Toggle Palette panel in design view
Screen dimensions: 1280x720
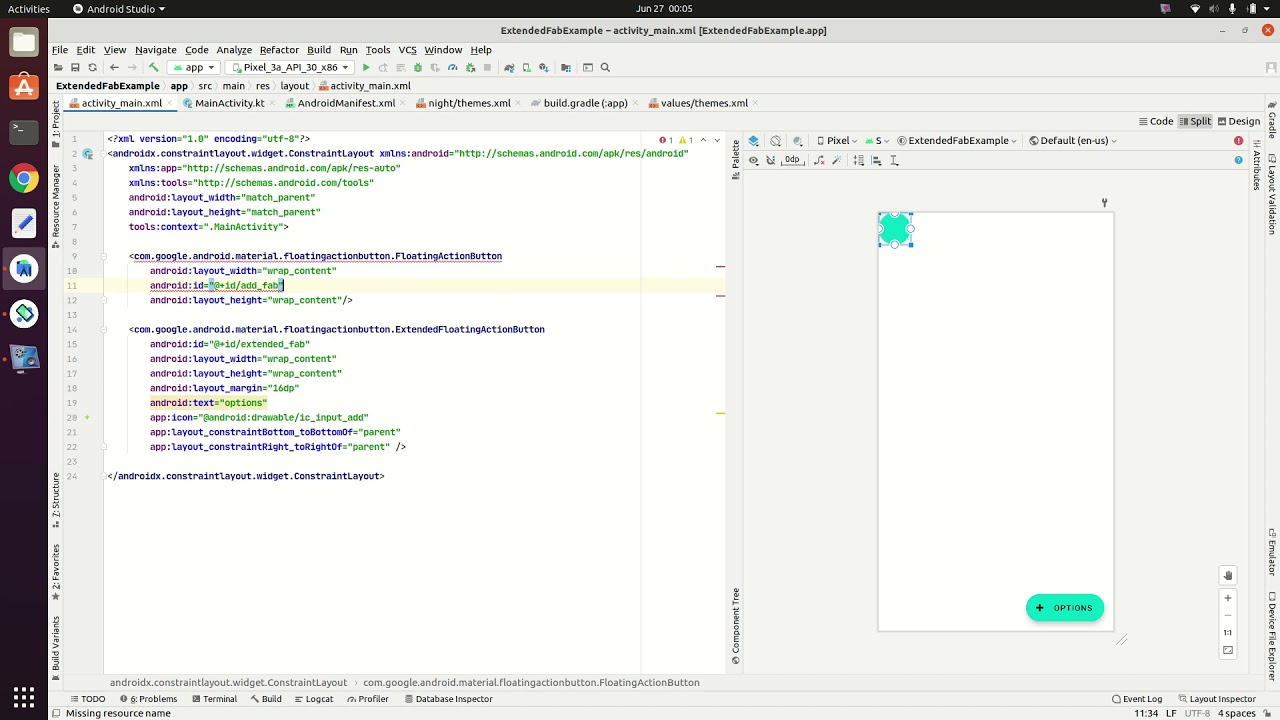[735, 159]
